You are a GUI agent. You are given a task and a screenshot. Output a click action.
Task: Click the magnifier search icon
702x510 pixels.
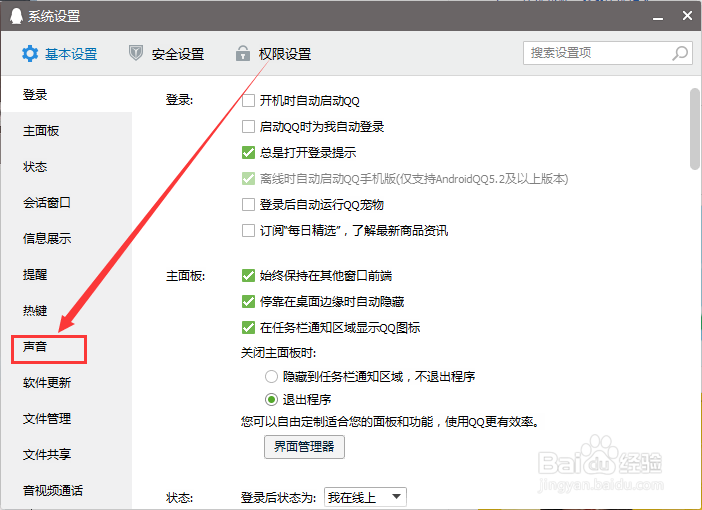[x=680, y=53]
